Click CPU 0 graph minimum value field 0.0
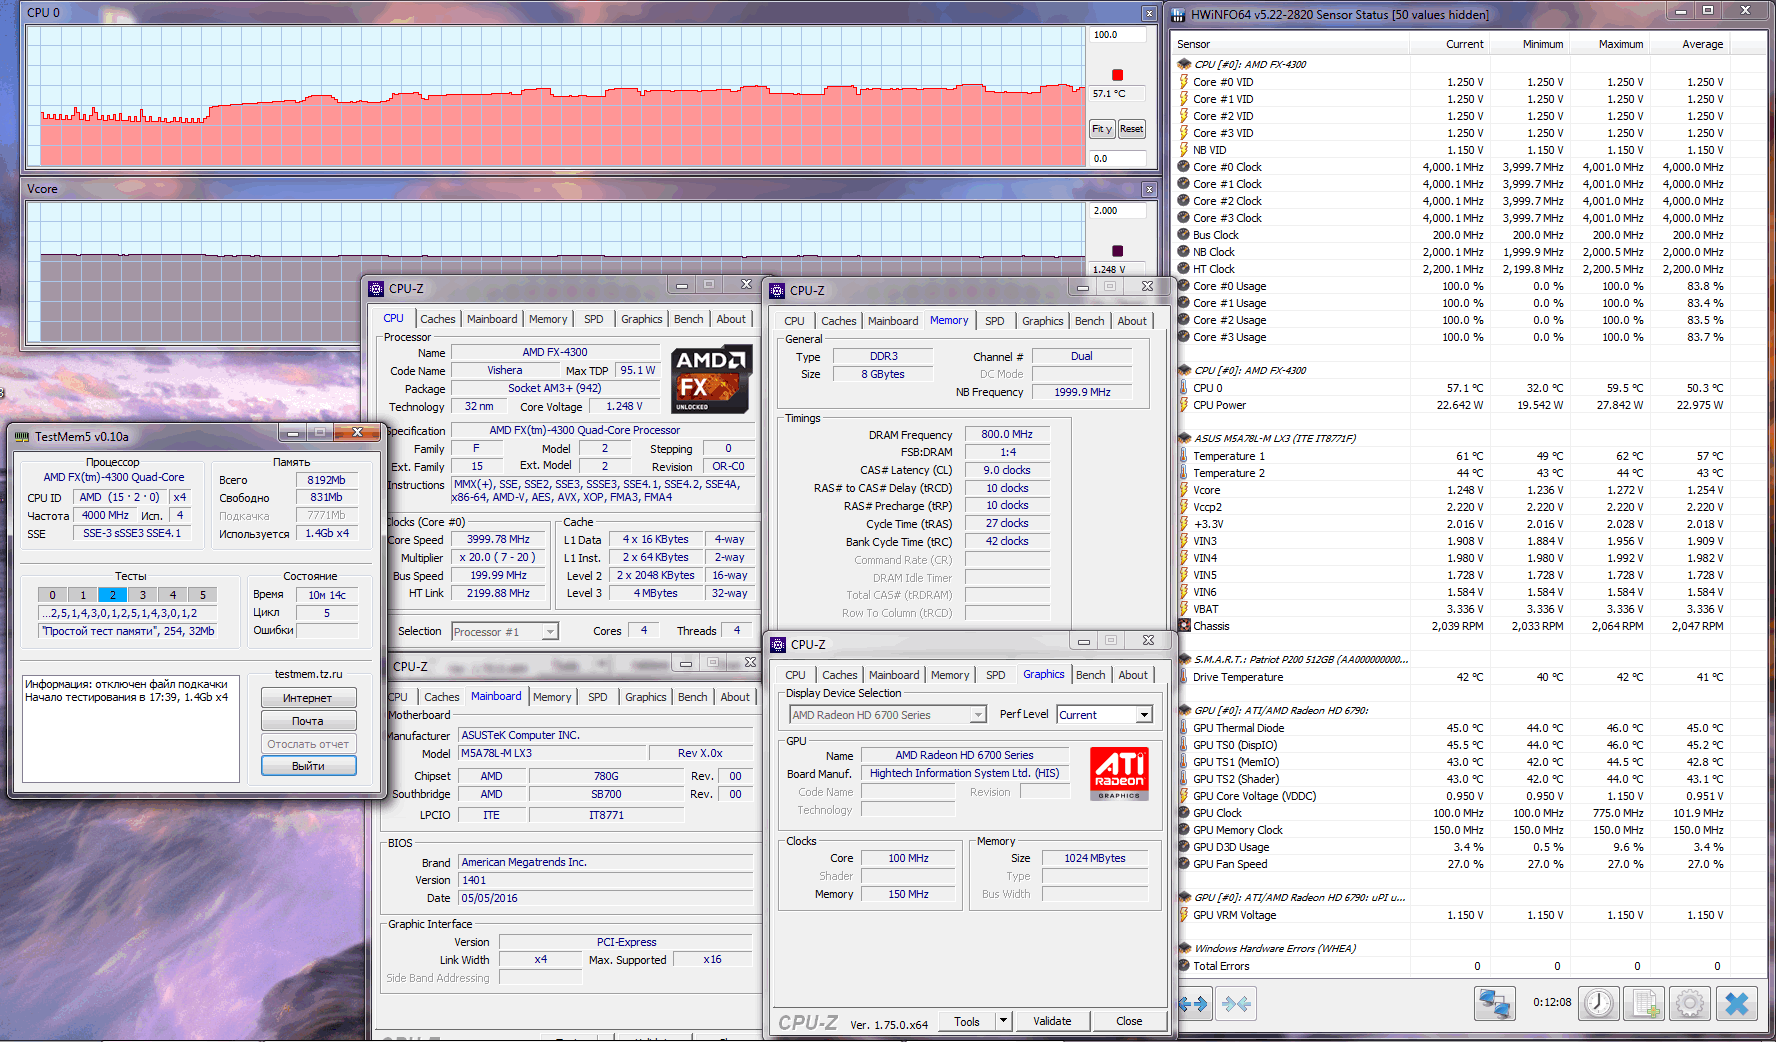This screenshot has height=1042, width=1776. (x=1117, y=159)
